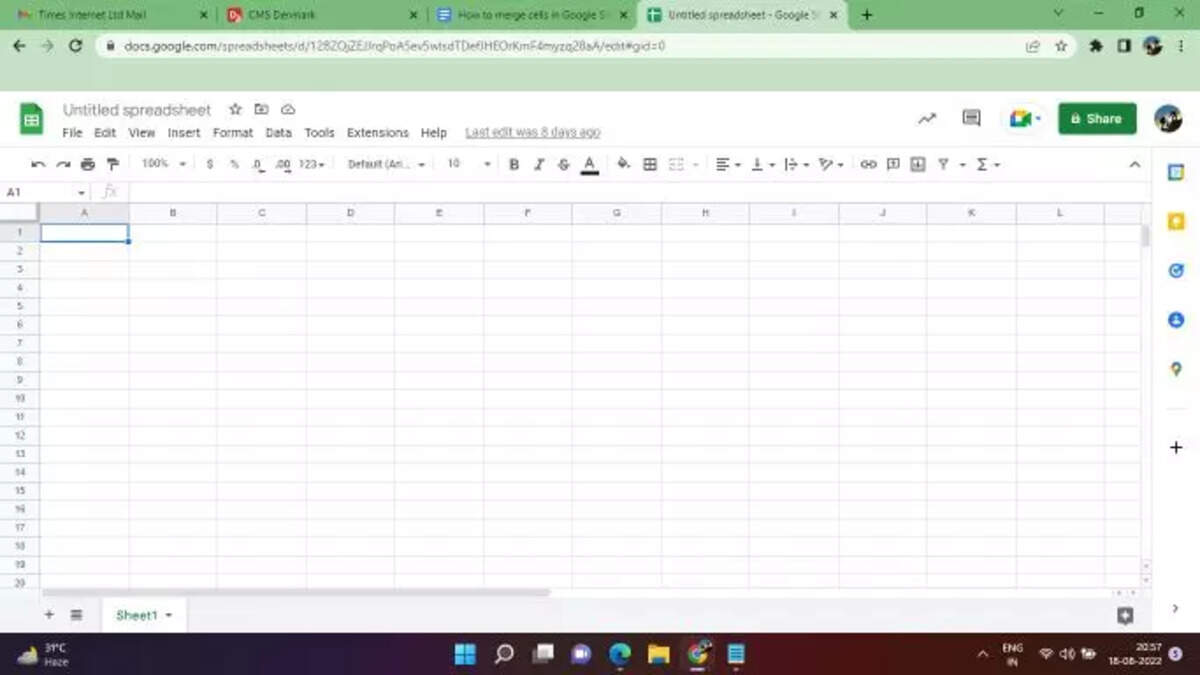Open comment history icon

coord(971,118)
